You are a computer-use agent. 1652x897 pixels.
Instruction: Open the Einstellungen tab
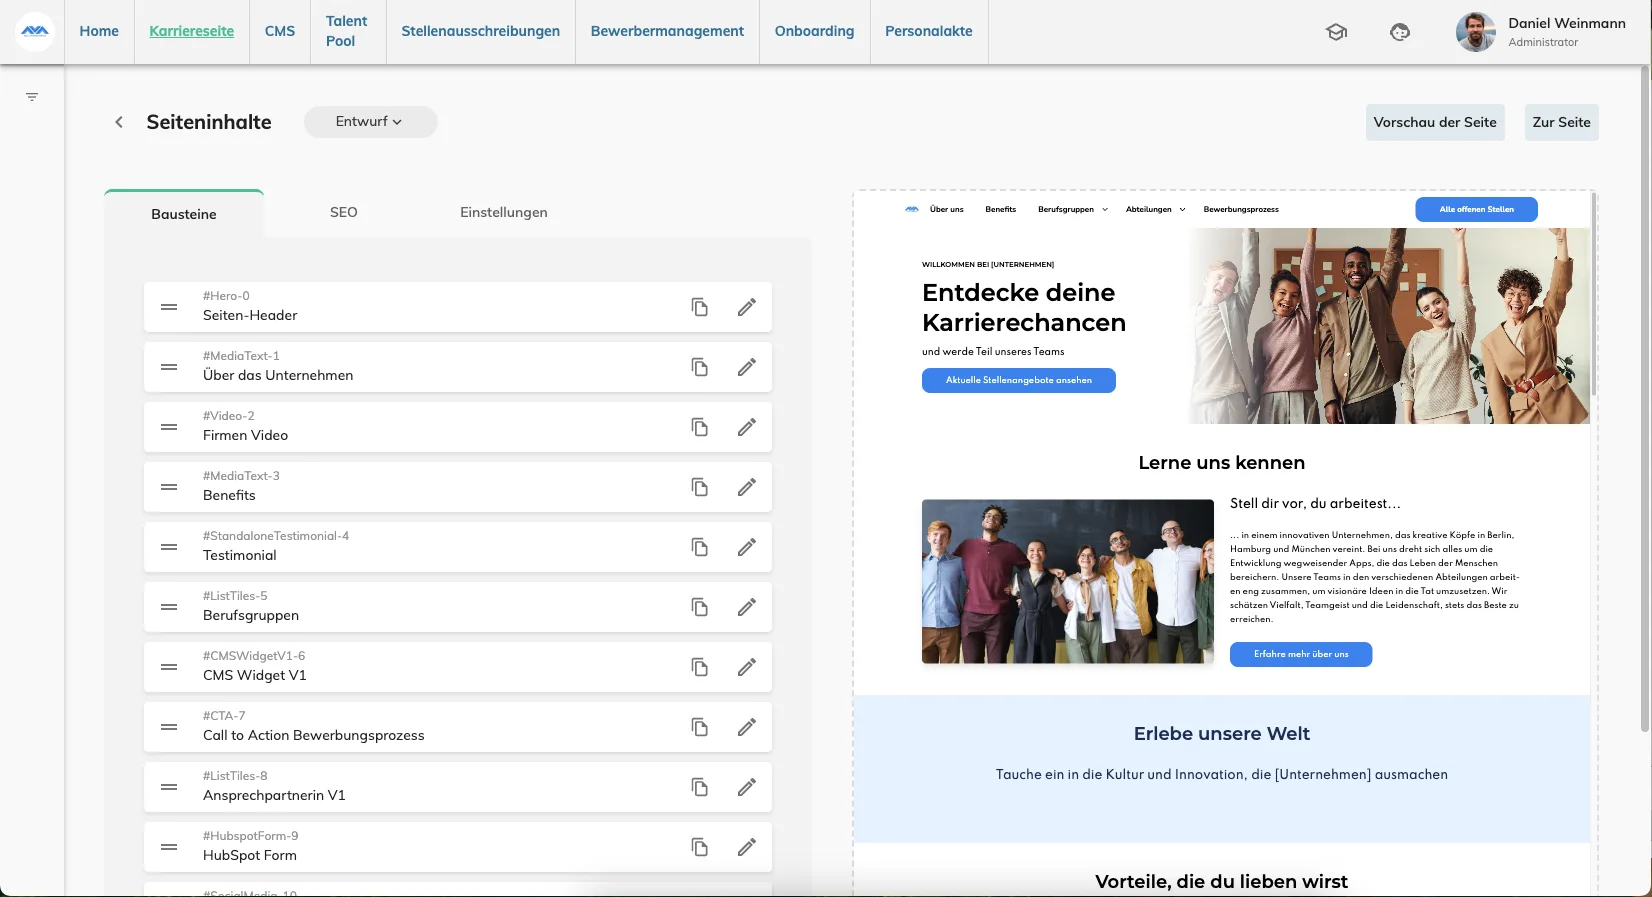point(504,212)
